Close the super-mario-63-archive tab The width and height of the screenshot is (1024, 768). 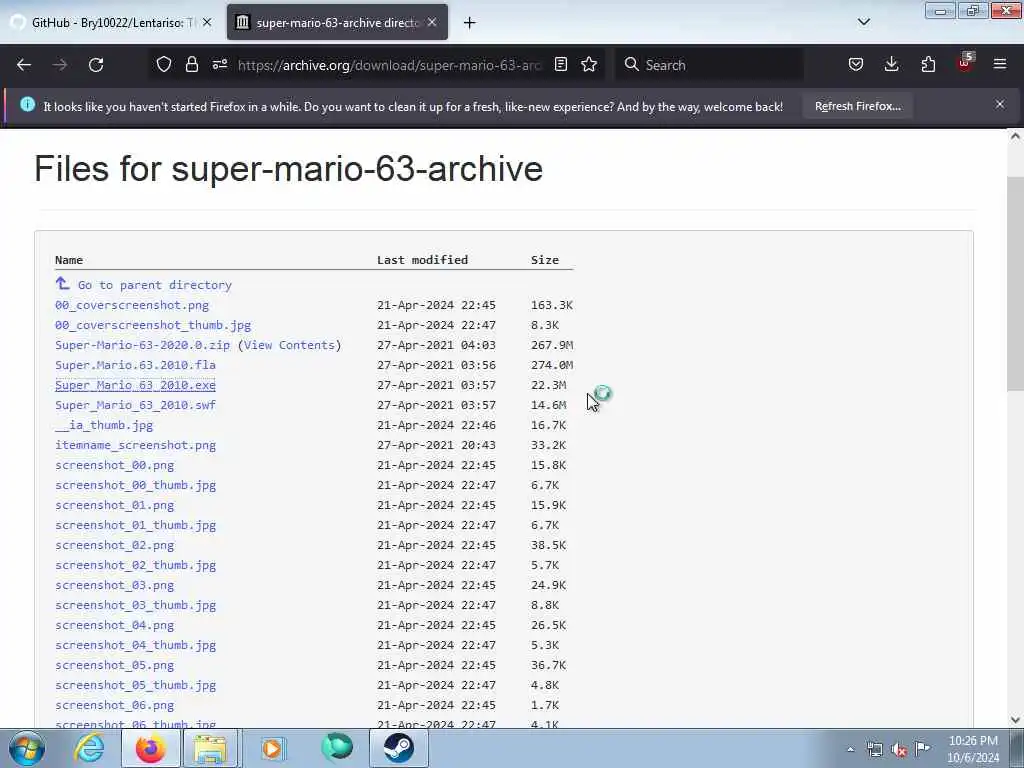pyautogui.click(x=432, y=22)
